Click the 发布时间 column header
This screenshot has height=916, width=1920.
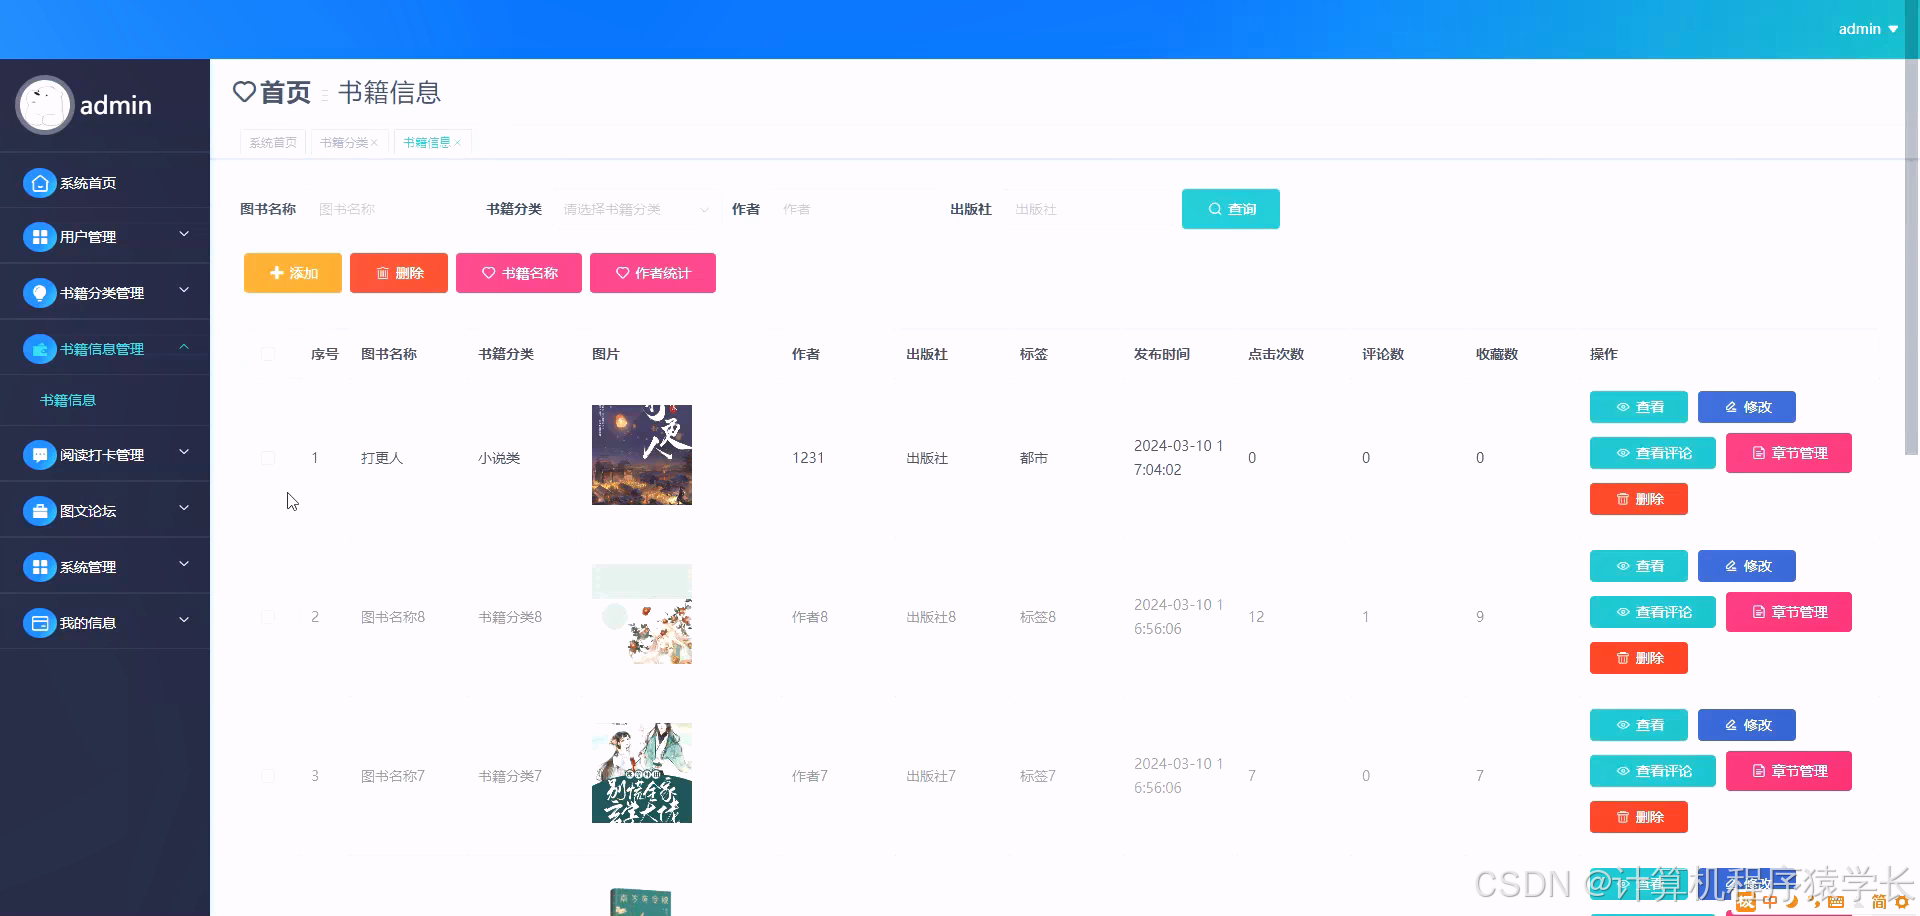pyautogui.click(x=1162, y=354)
